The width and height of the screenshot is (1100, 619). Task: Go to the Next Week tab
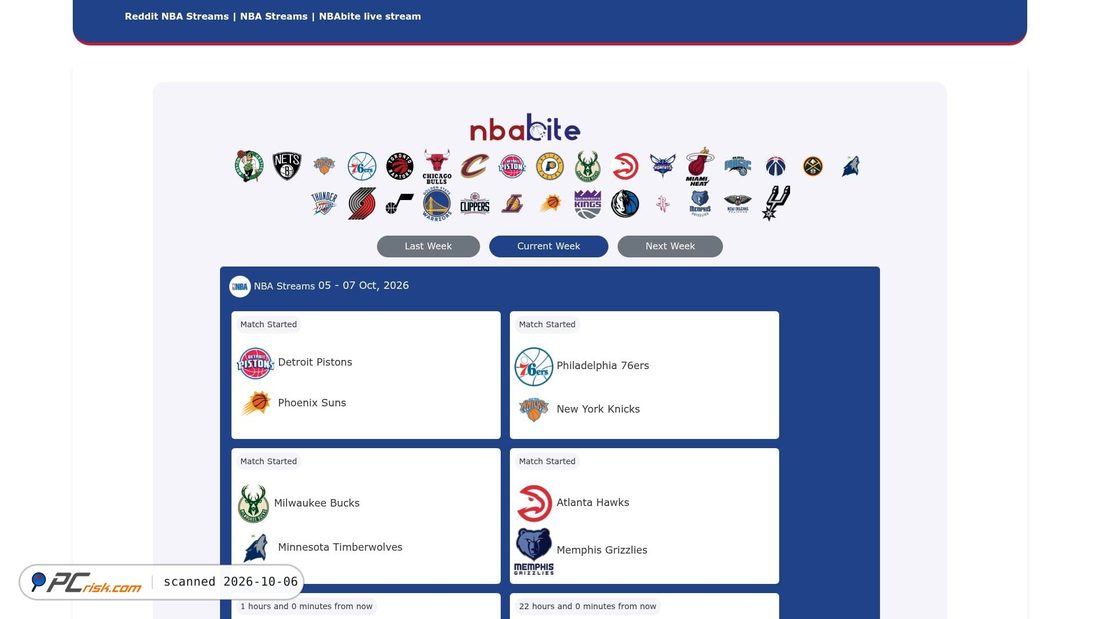click(670, 246)
